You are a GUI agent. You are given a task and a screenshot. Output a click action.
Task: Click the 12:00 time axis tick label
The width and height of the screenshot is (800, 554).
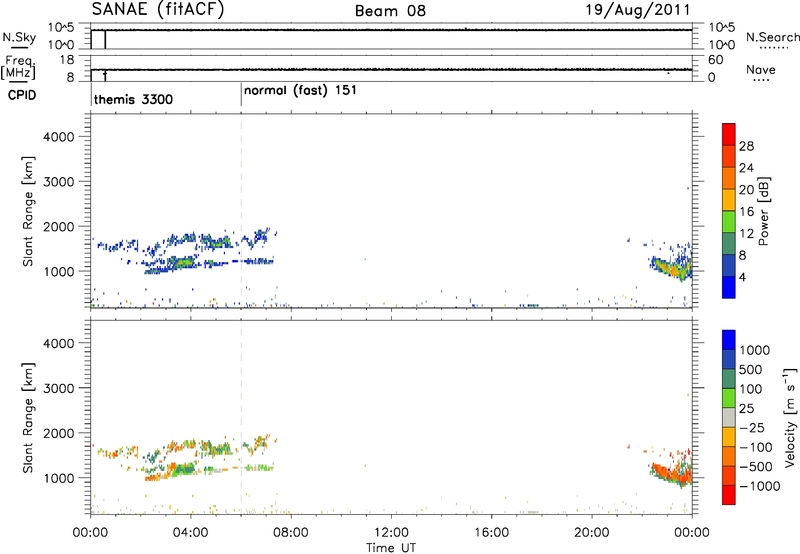point(391,533)
